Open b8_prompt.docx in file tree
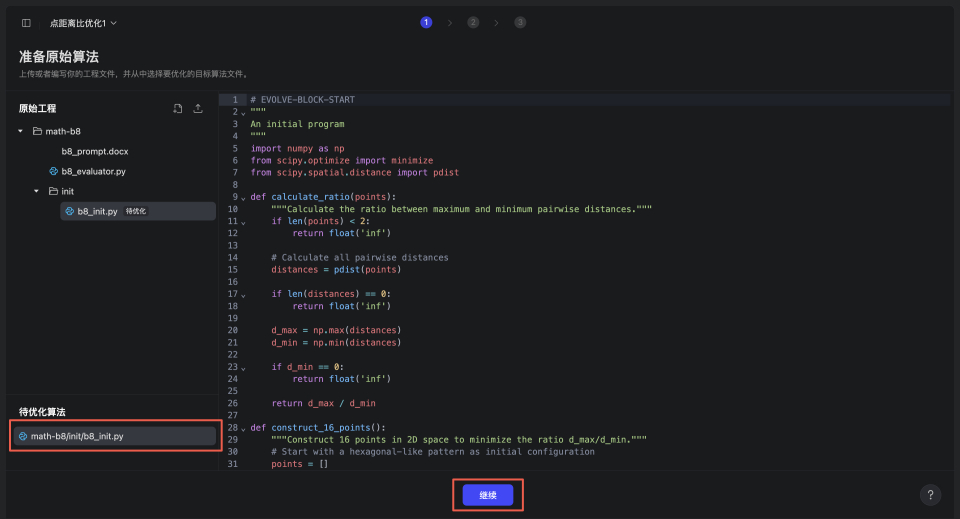Viewport: 960px width, 519px height. pos(94,151)
